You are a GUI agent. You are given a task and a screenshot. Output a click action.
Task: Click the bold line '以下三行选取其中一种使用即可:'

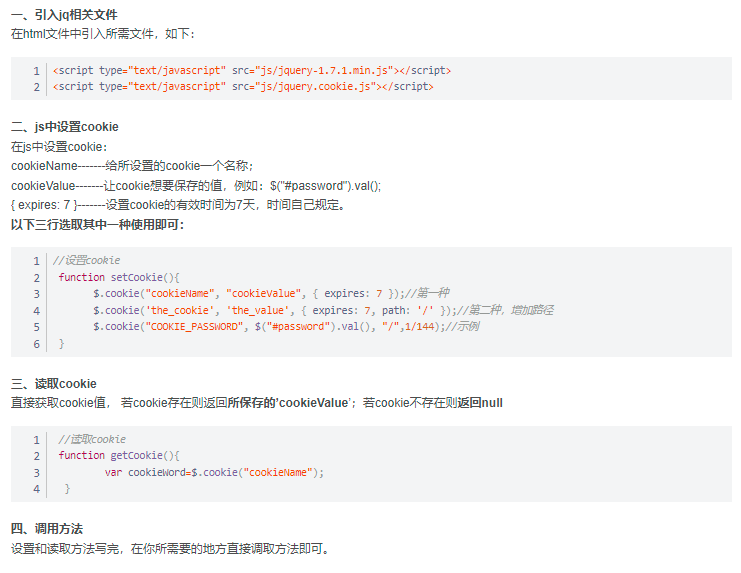click(x=97, y=224)
